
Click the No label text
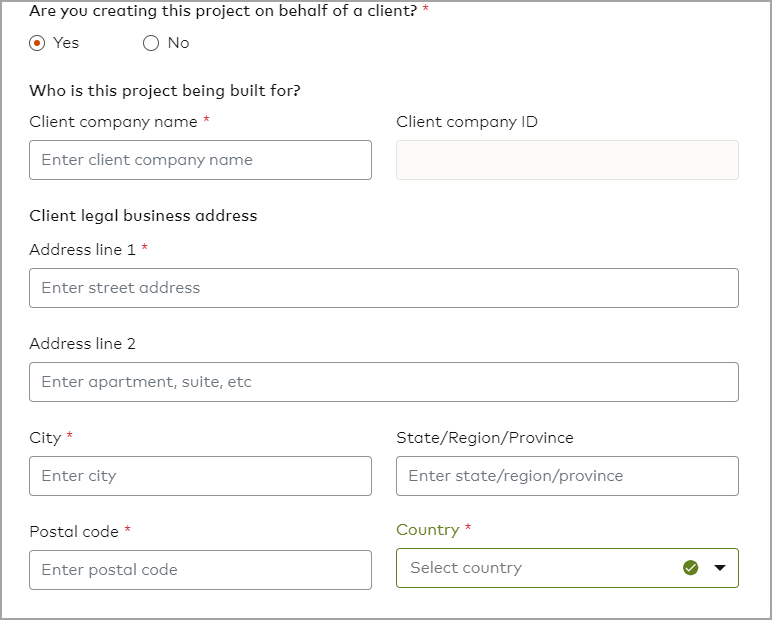178,43
